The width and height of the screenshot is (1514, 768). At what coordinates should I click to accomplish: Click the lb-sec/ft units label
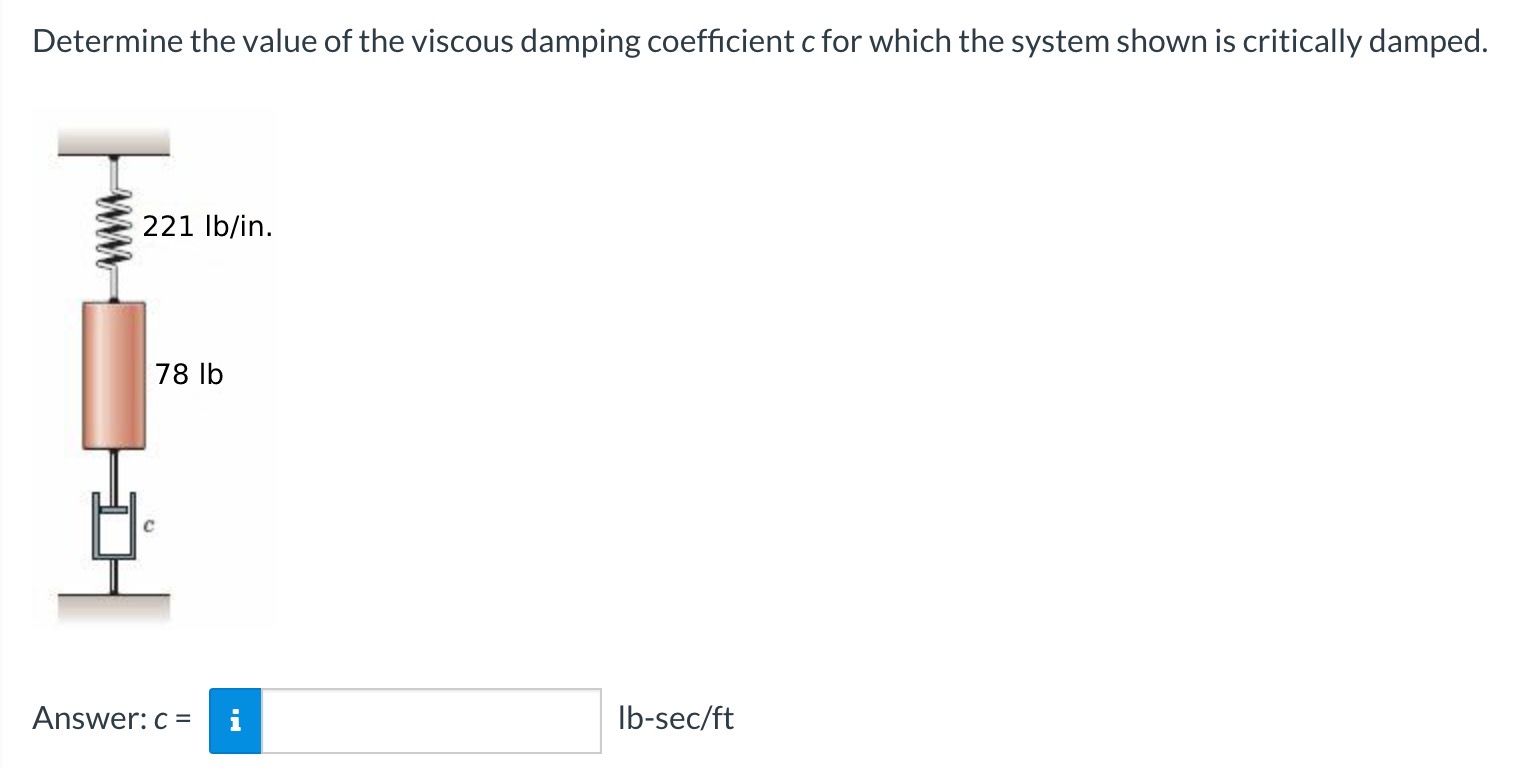(x=676, y=718)
